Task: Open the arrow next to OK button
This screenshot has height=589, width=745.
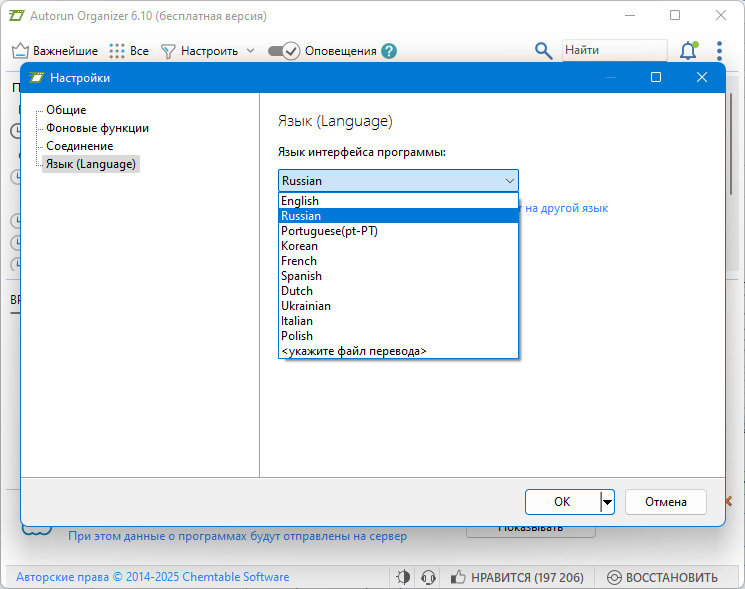Action: click(x=607, y=502)
